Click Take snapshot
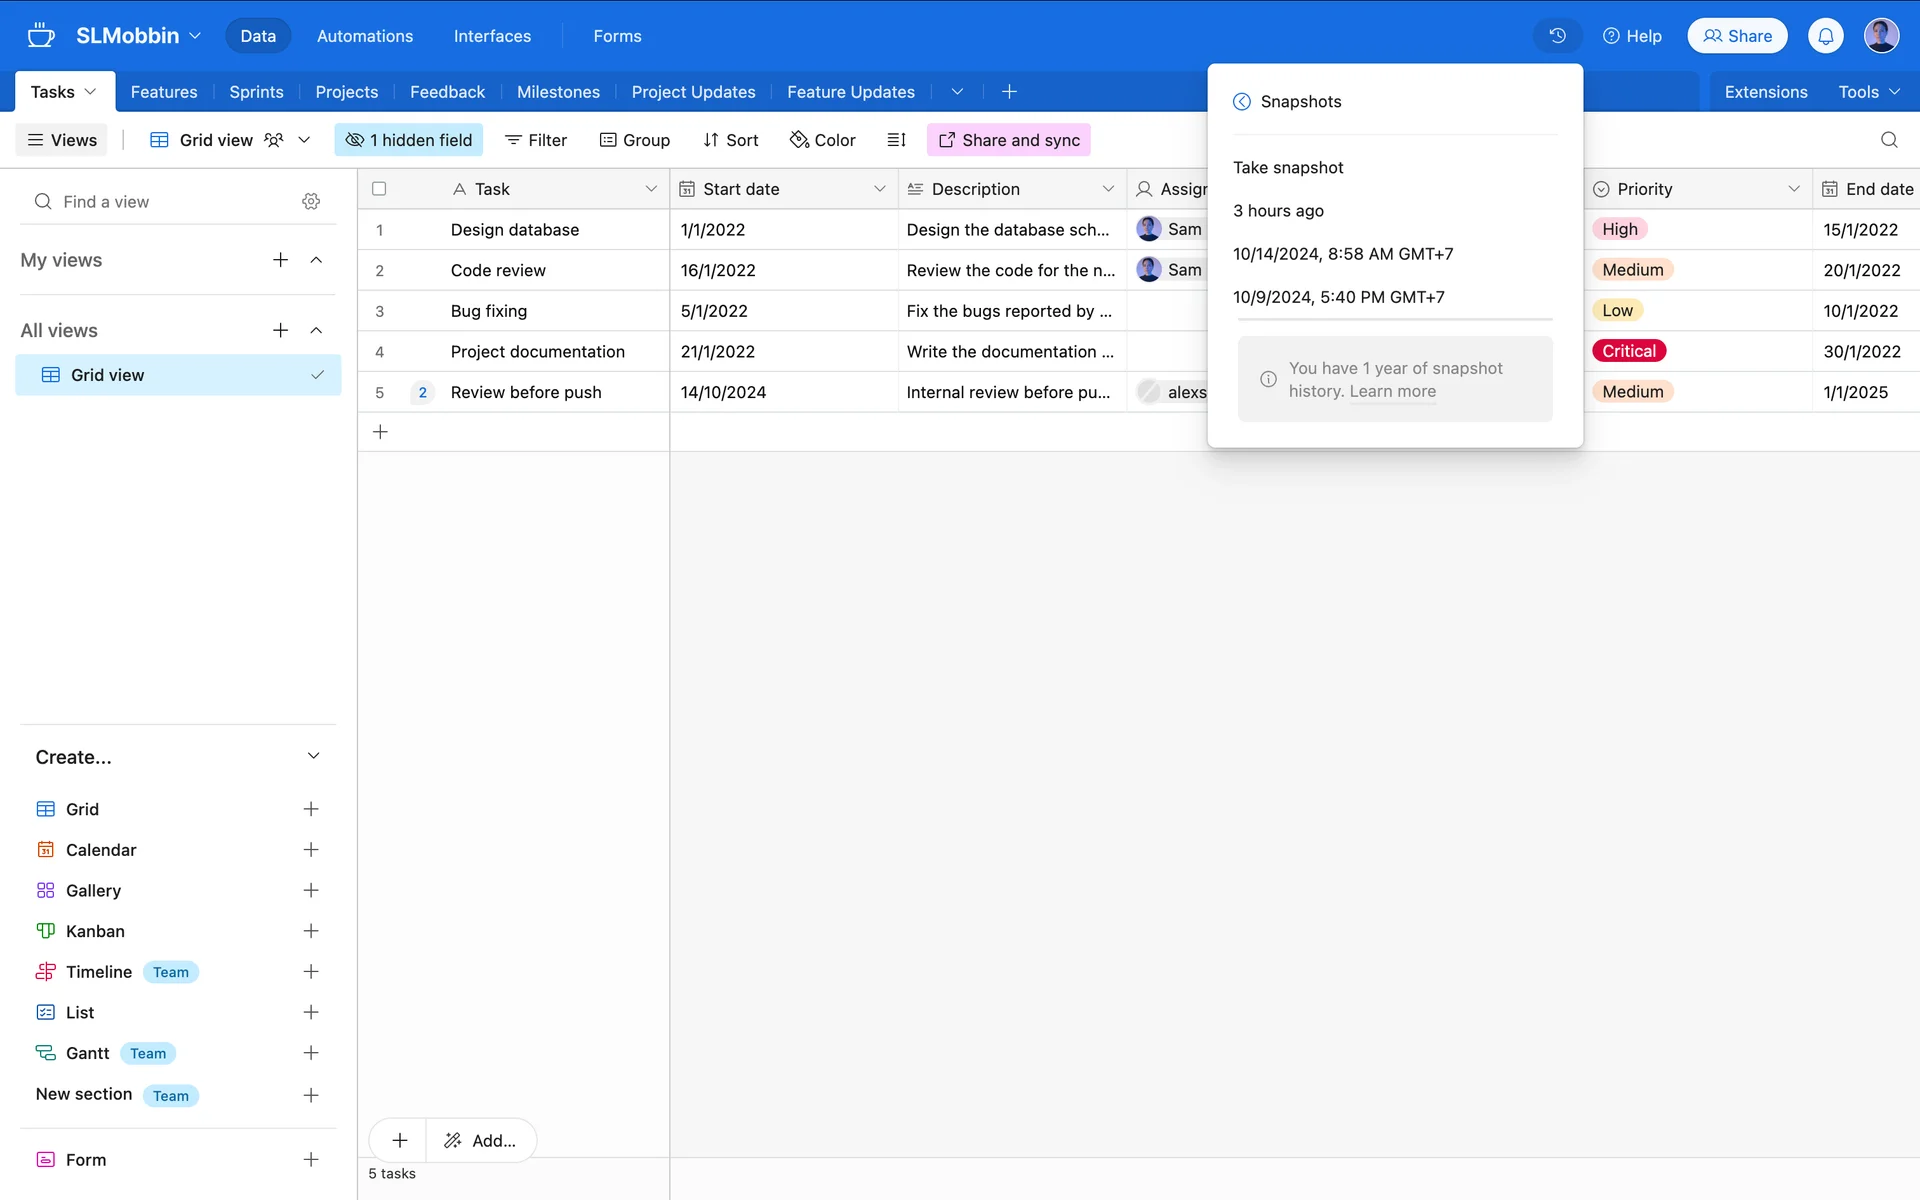The image size is (1920, 1200). point(1288,168)
